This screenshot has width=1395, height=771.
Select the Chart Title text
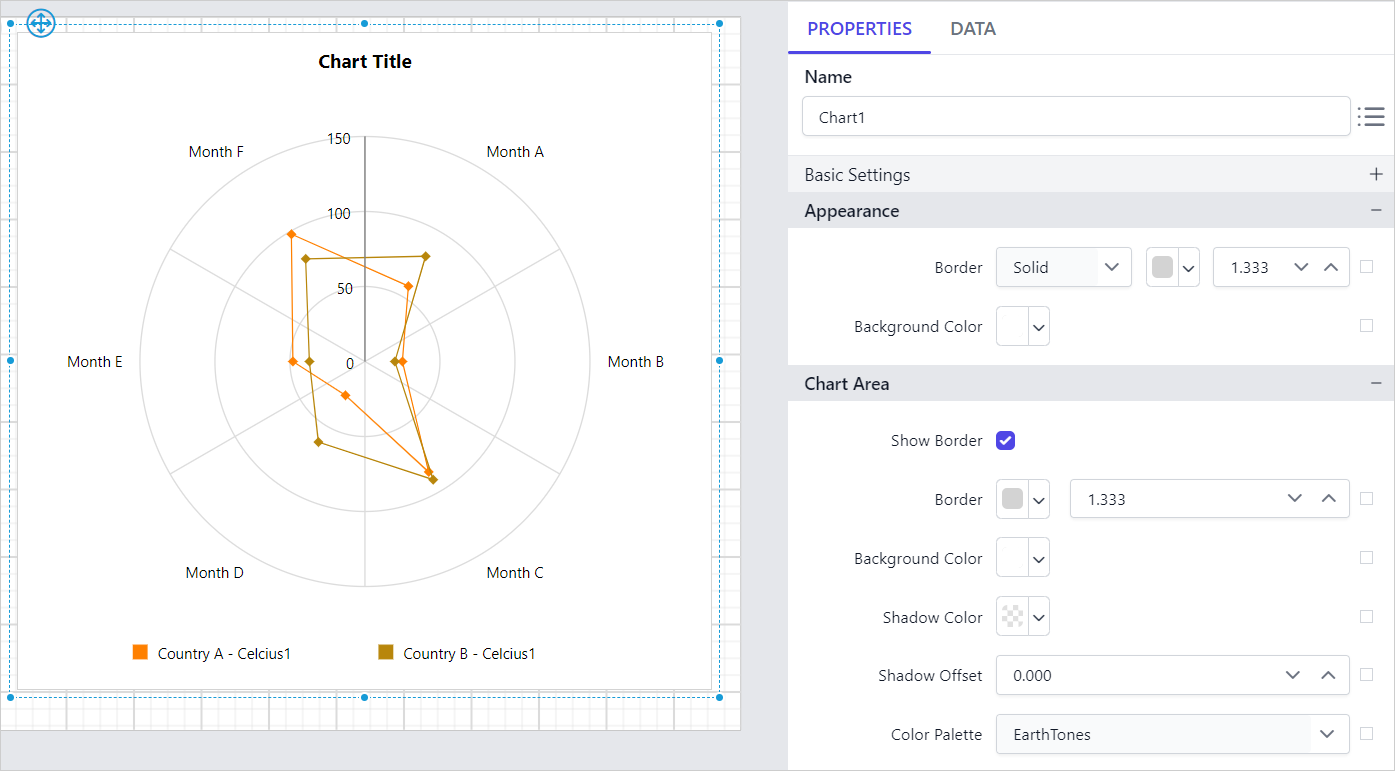pyautogui.click(x=365, y=61)
